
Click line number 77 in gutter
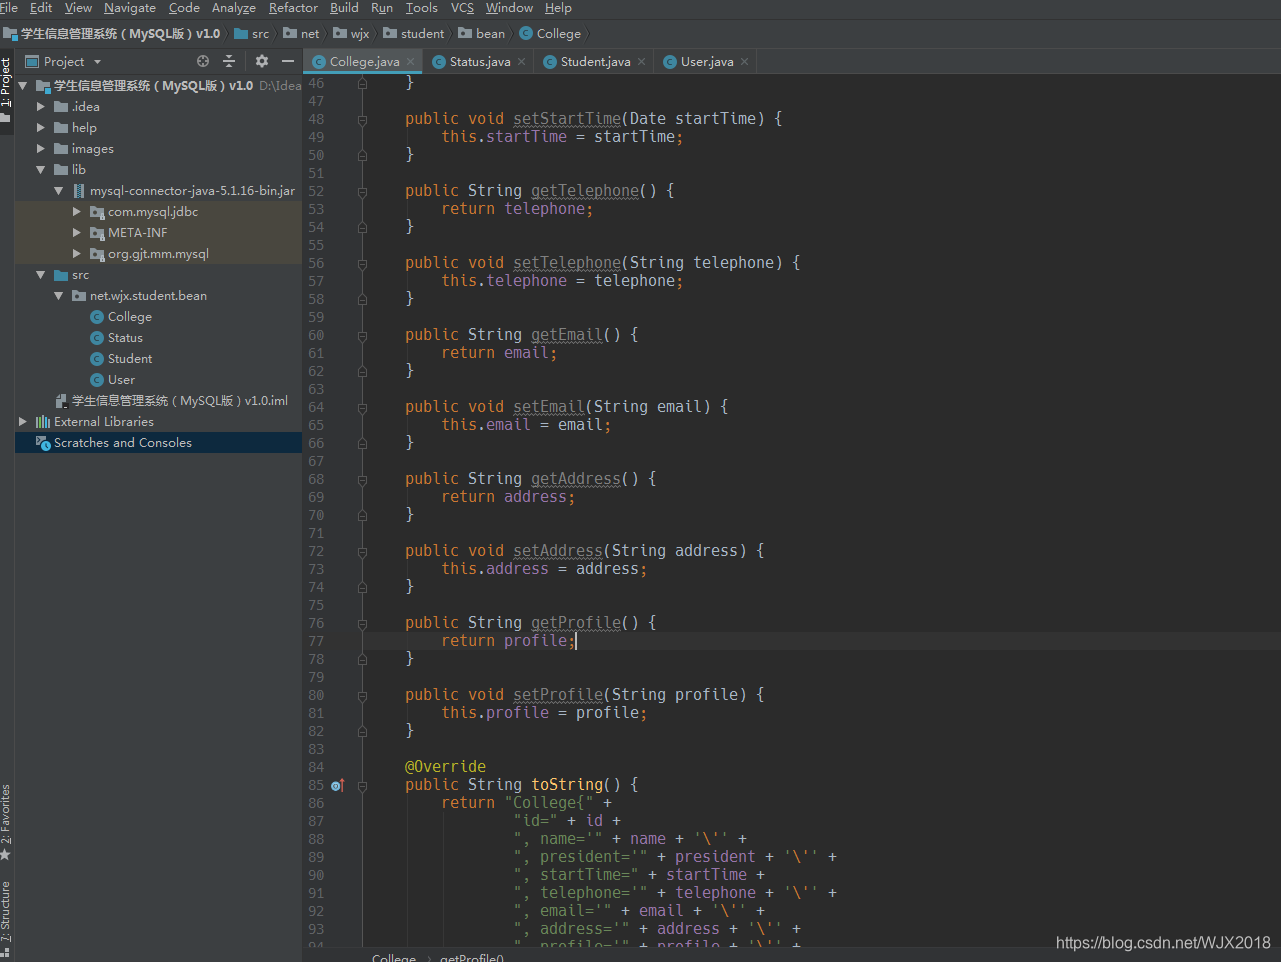316,641
